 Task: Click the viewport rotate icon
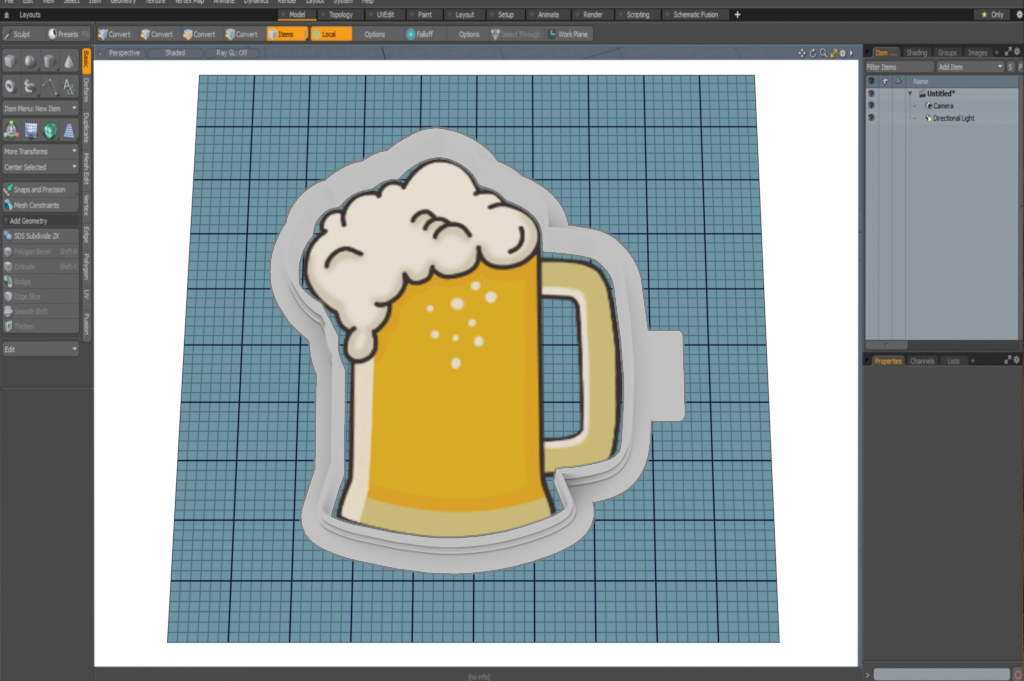pos(812,52)
